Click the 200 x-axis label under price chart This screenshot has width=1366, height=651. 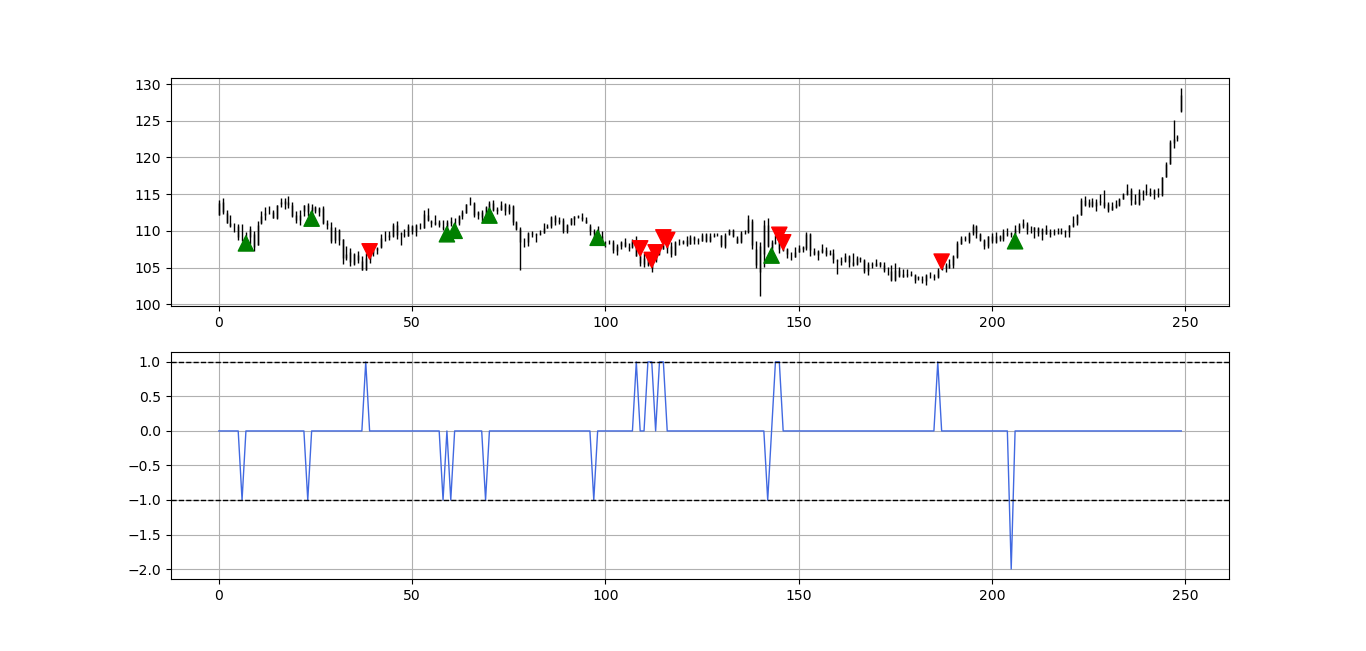tap(992, 323)
